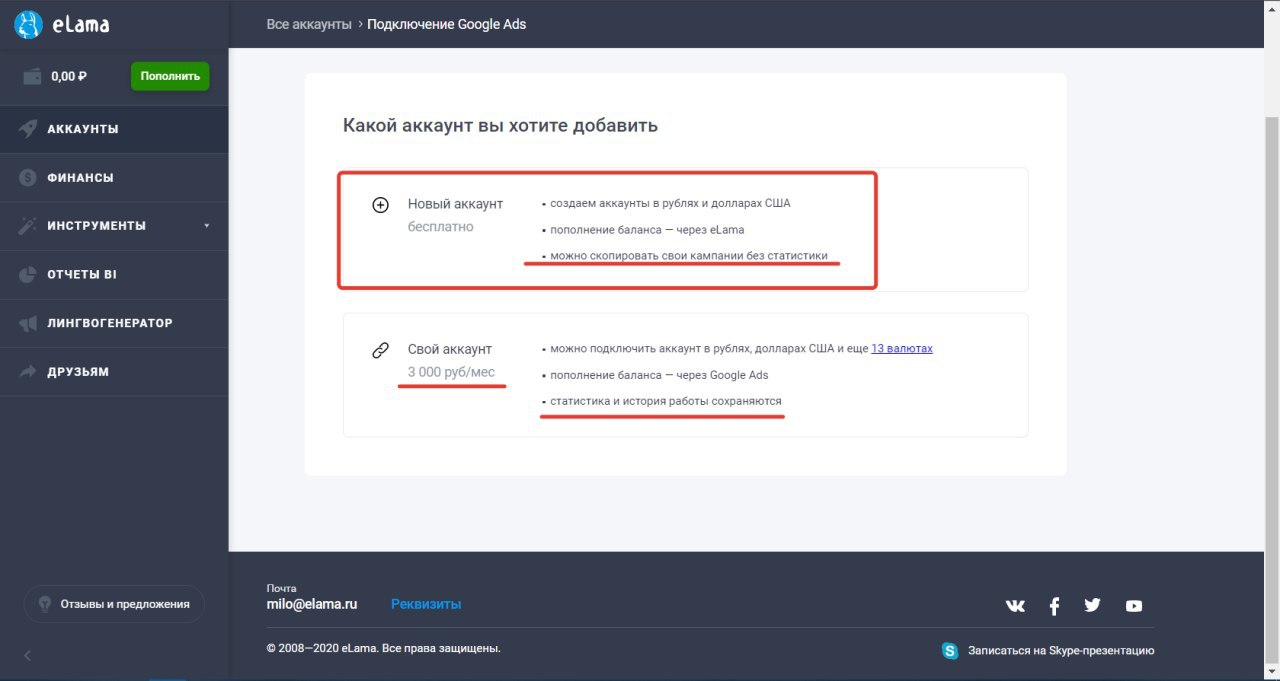Click the milo@elama.ru email link

click(x=312, y=604)
